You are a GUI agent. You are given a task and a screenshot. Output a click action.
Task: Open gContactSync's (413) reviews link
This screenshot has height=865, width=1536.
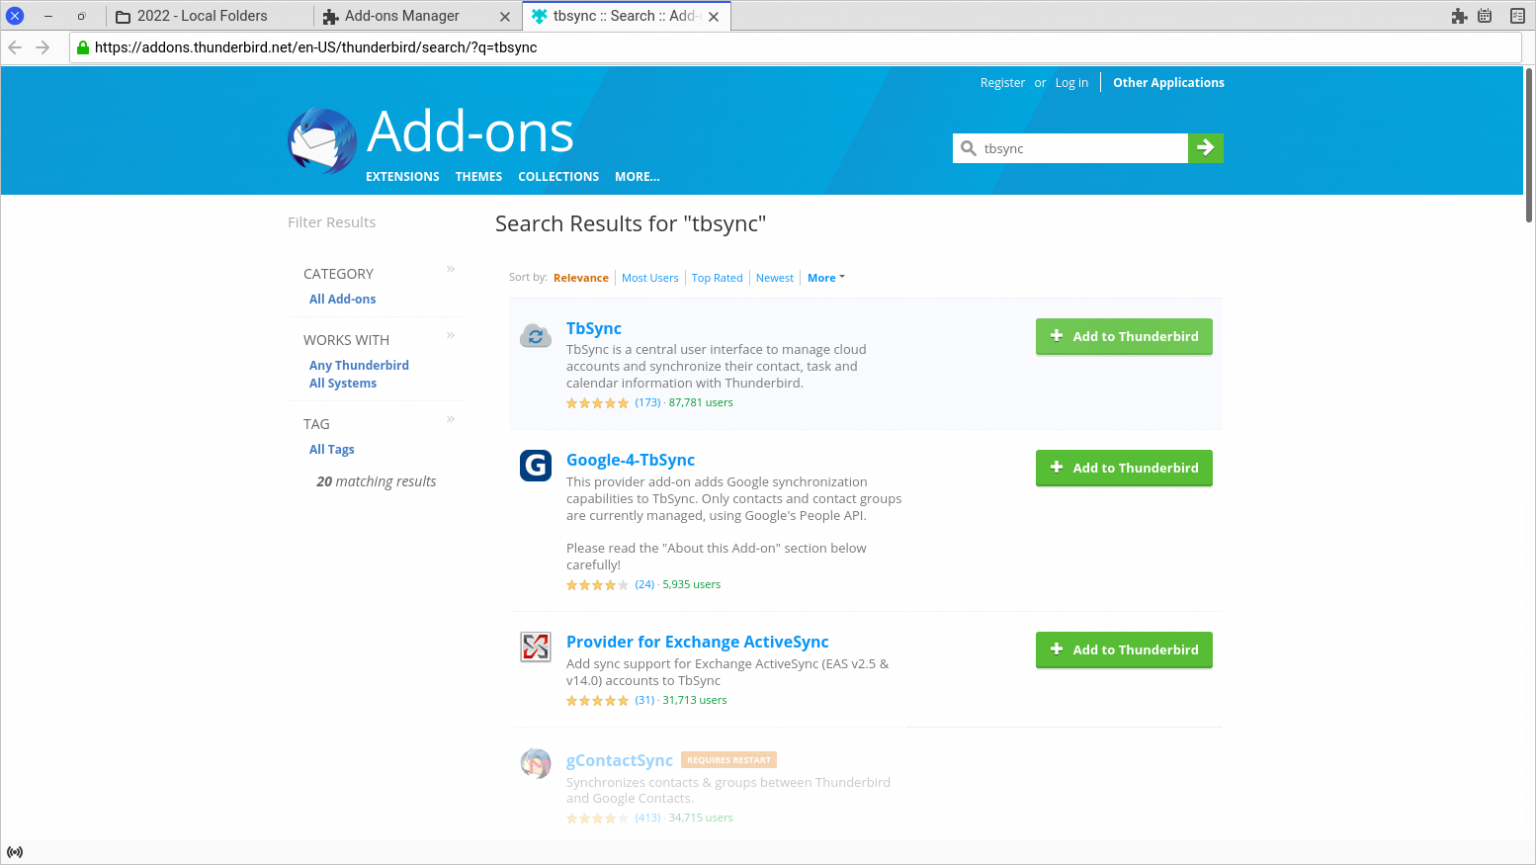pos(647,817)
